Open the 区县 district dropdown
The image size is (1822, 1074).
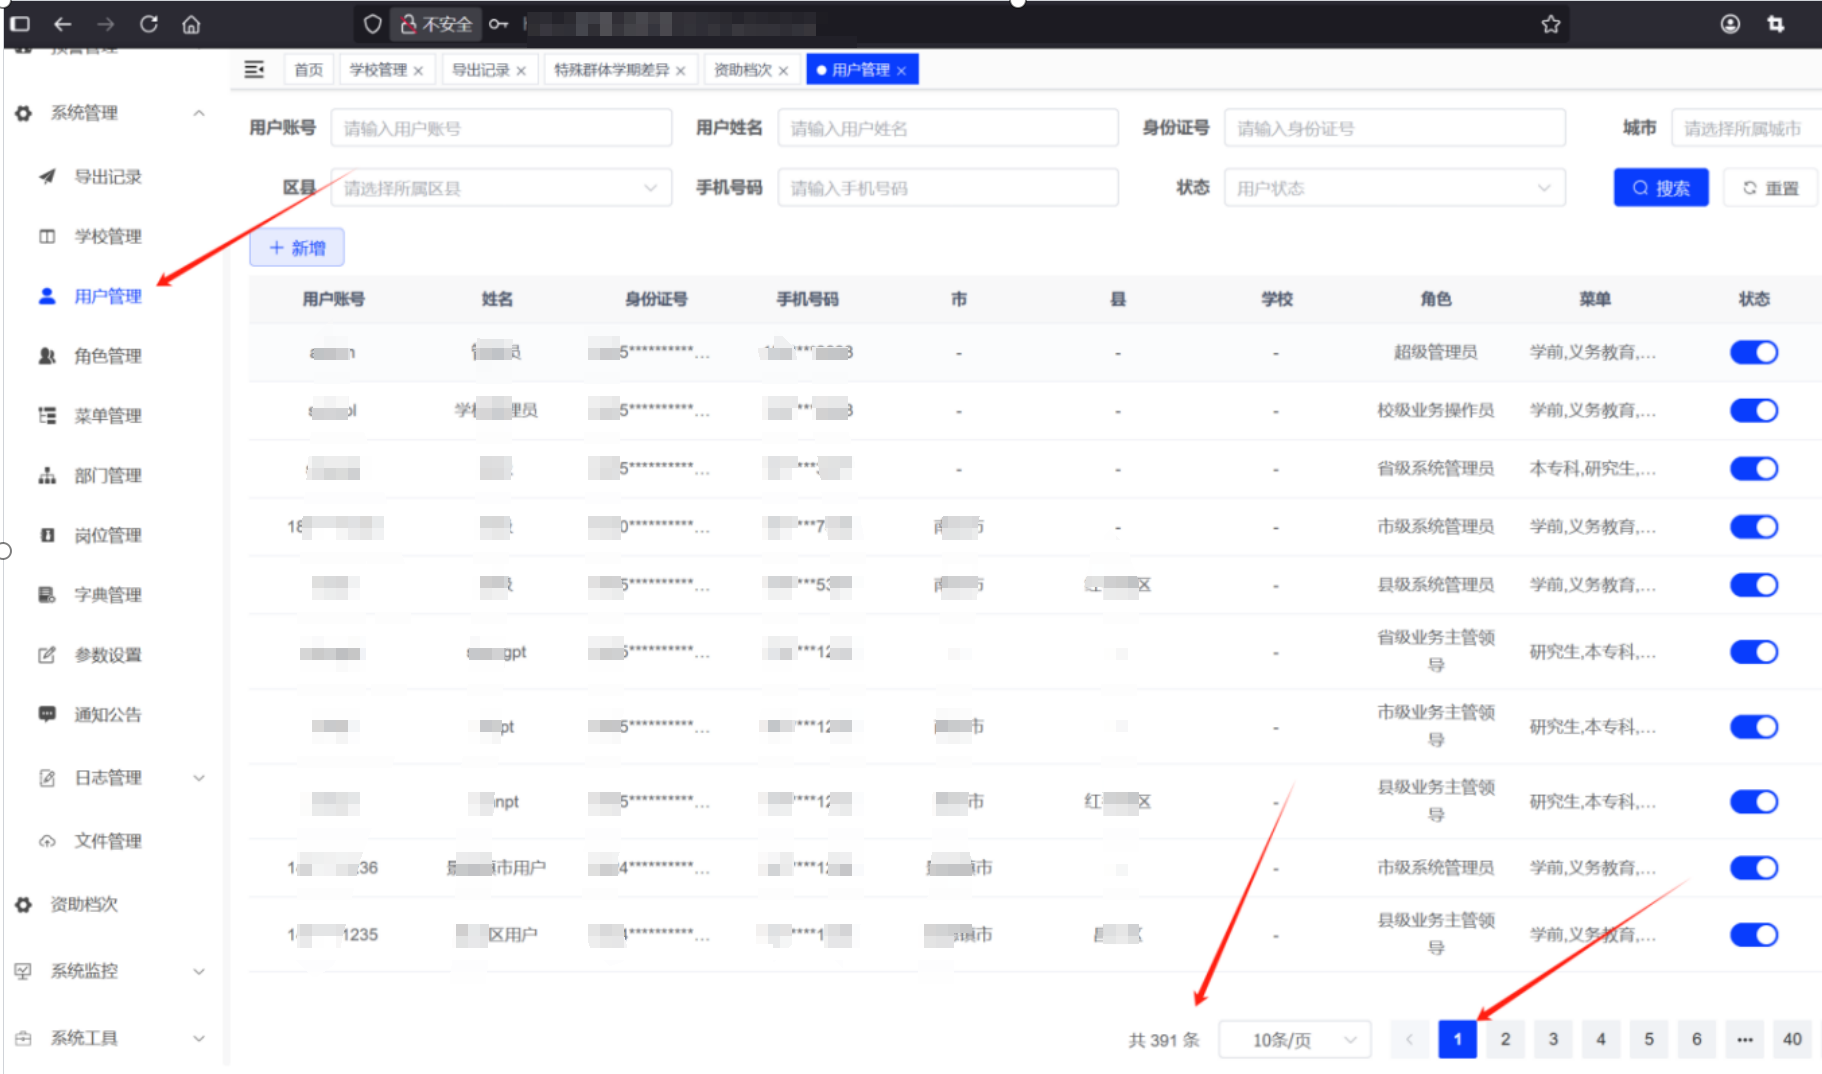pyautogui.click(x=501, y=188)
